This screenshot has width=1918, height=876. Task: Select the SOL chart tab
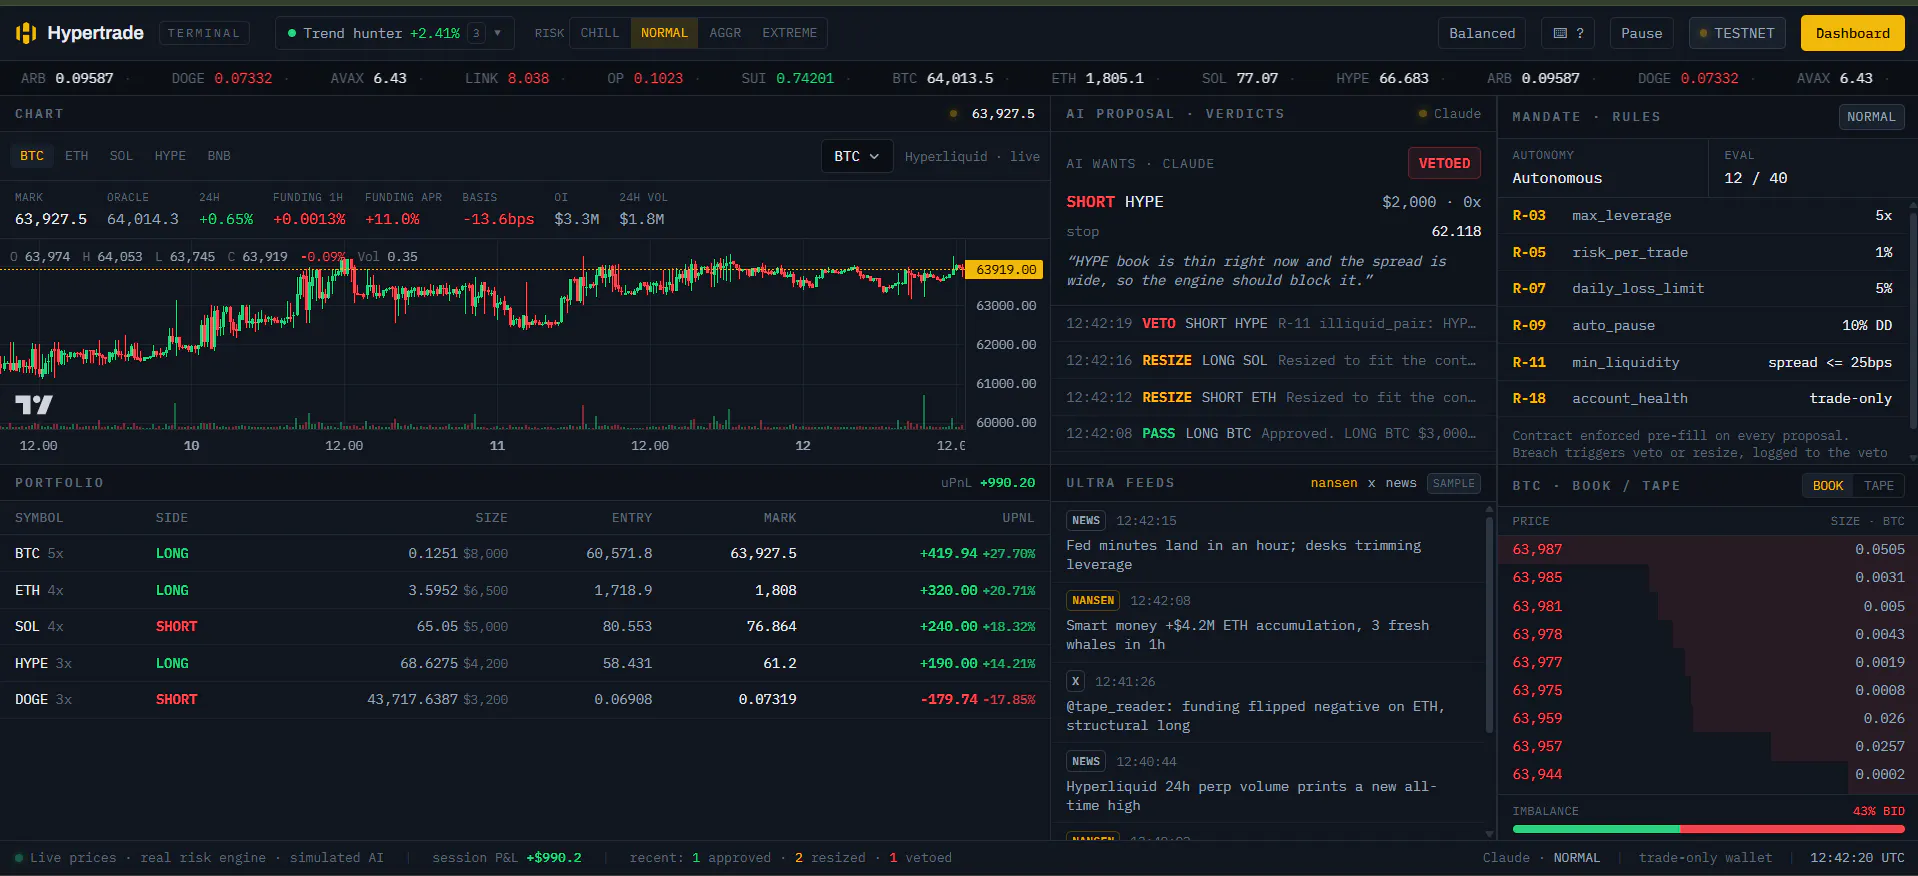click(x=121, y=156)
